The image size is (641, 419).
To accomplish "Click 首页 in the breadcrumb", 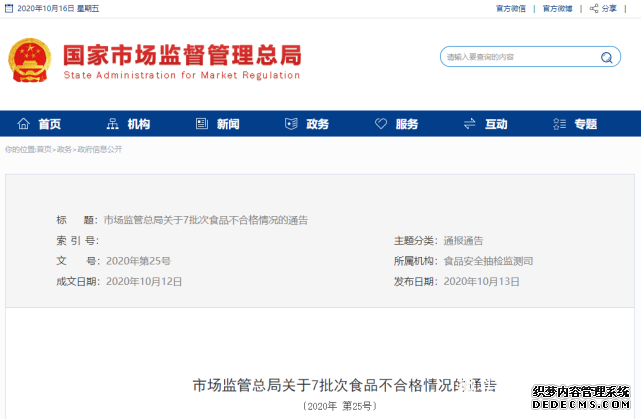I will [44, 150].
